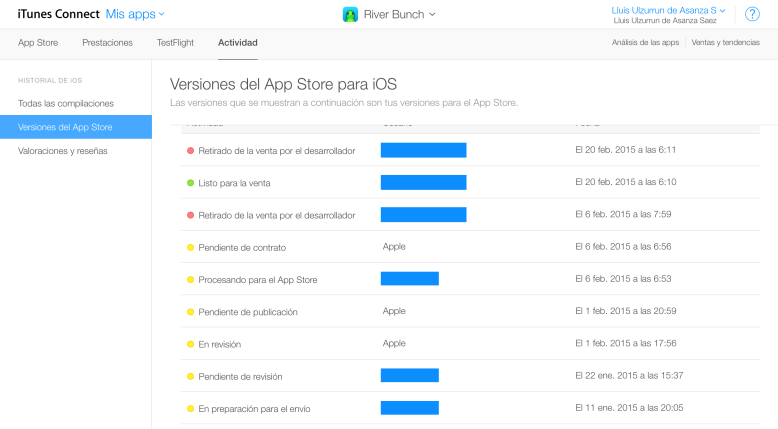
Task: Click 'Procesando para el App Store' text
Action: [258, 280]
